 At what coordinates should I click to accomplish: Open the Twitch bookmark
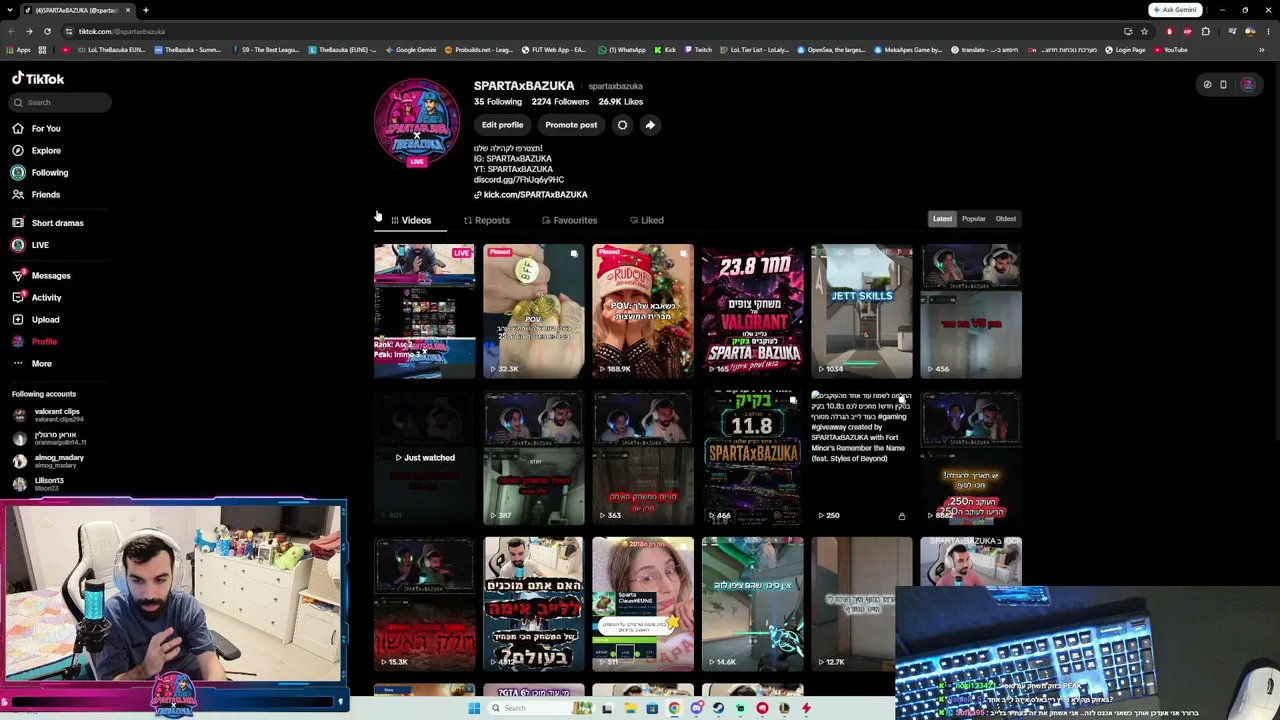pyautogui.click(x=698, y=50)
